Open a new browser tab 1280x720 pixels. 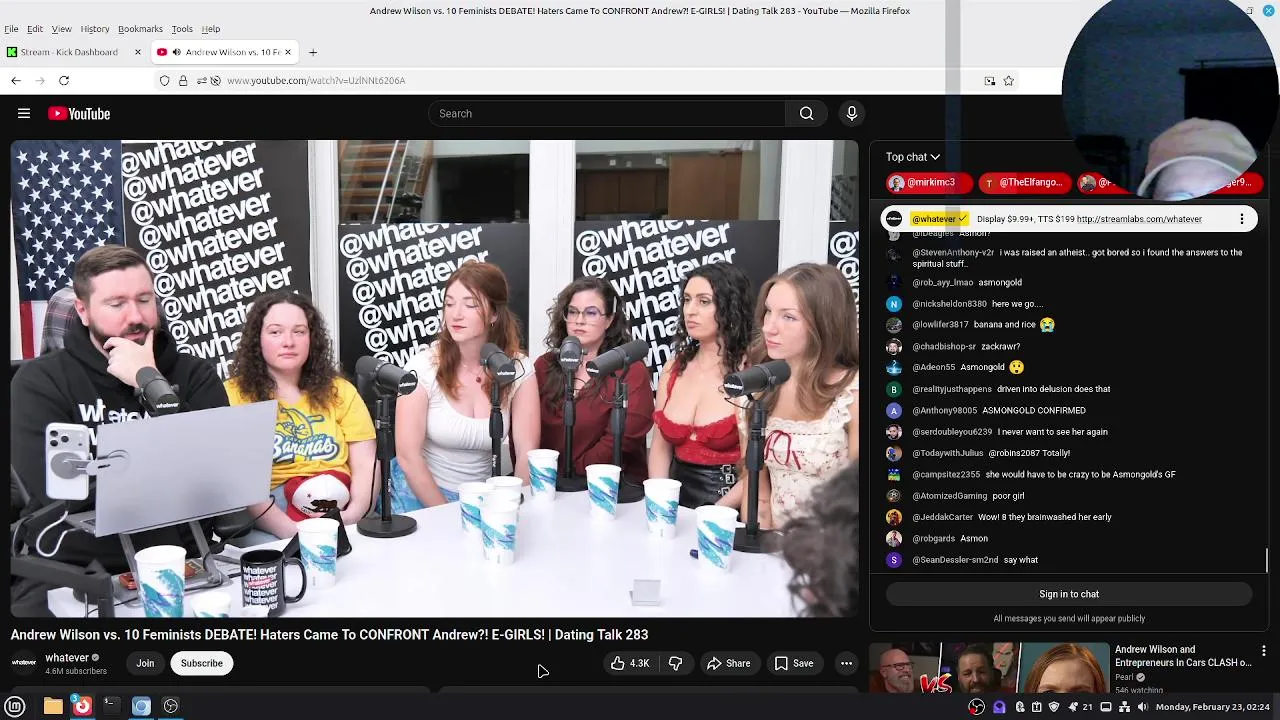point(313,52)
